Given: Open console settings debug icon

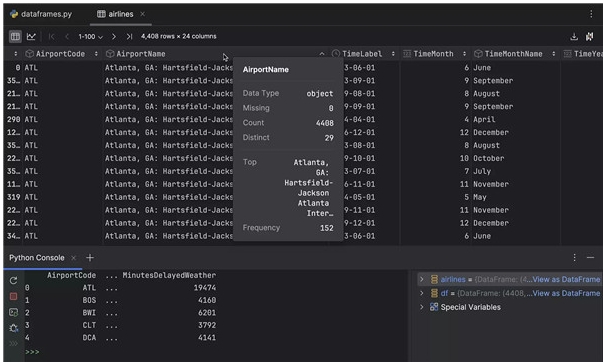Looking at the screenshot, I should pos(13,328).
